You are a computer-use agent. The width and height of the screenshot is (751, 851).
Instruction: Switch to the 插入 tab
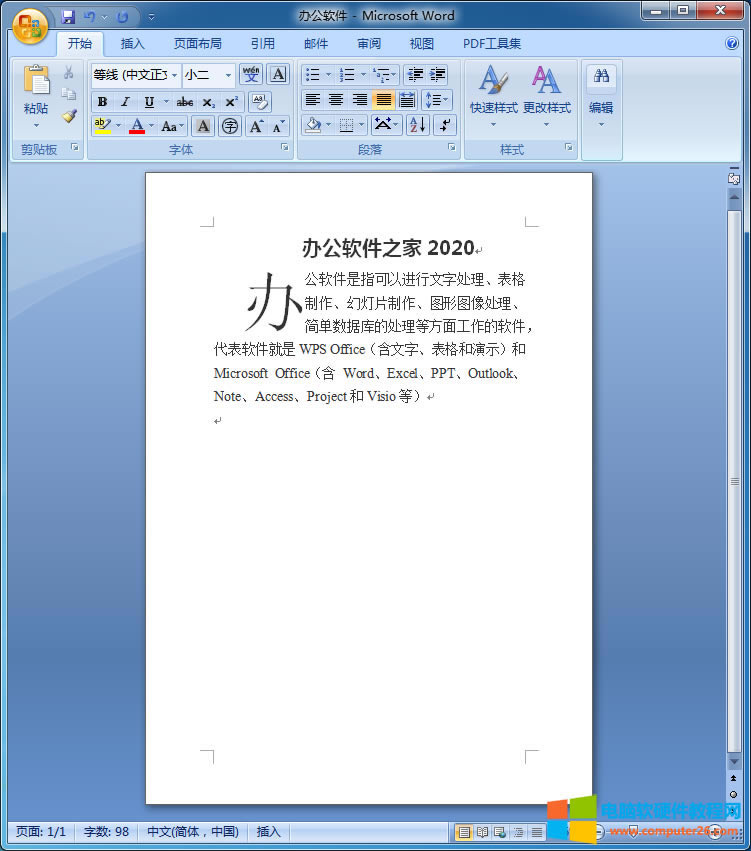pos(132,43)
